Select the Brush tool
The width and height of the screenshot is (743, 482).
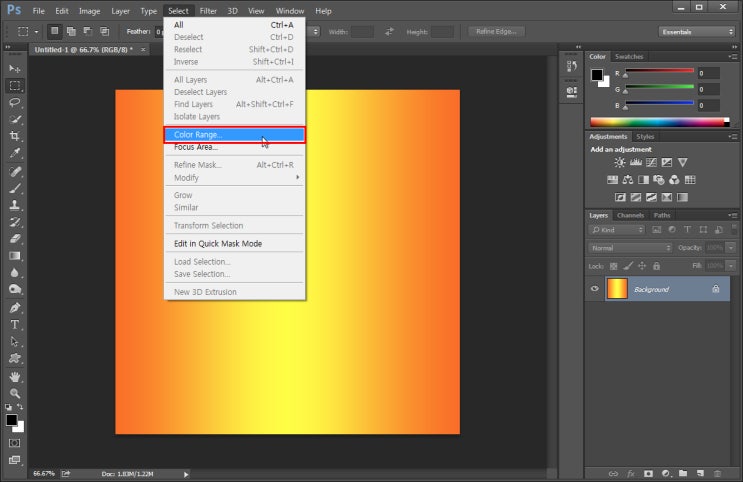tap(15, 188)
